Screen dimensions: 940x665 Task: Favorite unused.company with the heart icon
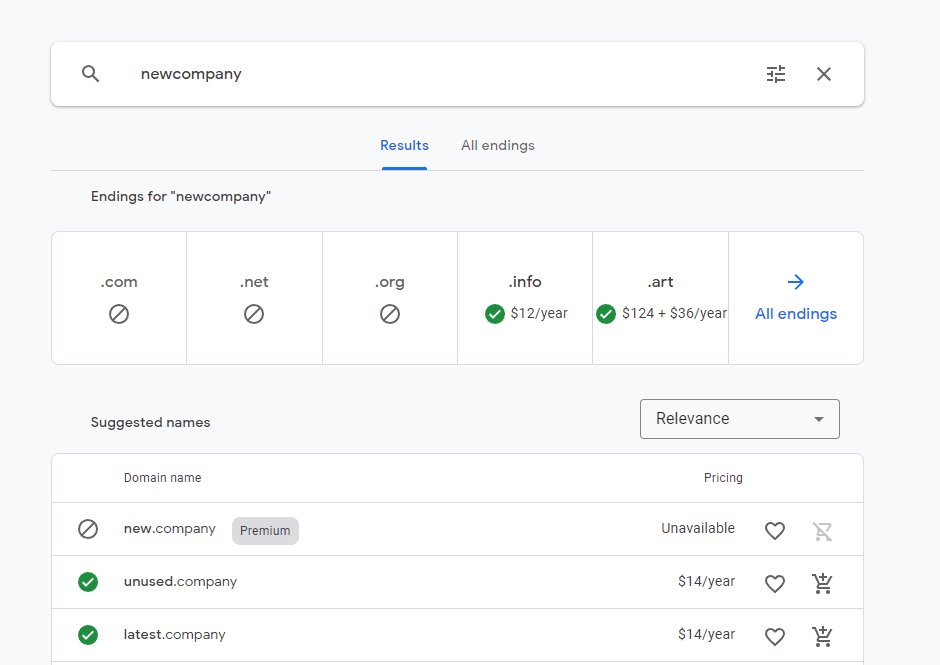coord(775,583)
